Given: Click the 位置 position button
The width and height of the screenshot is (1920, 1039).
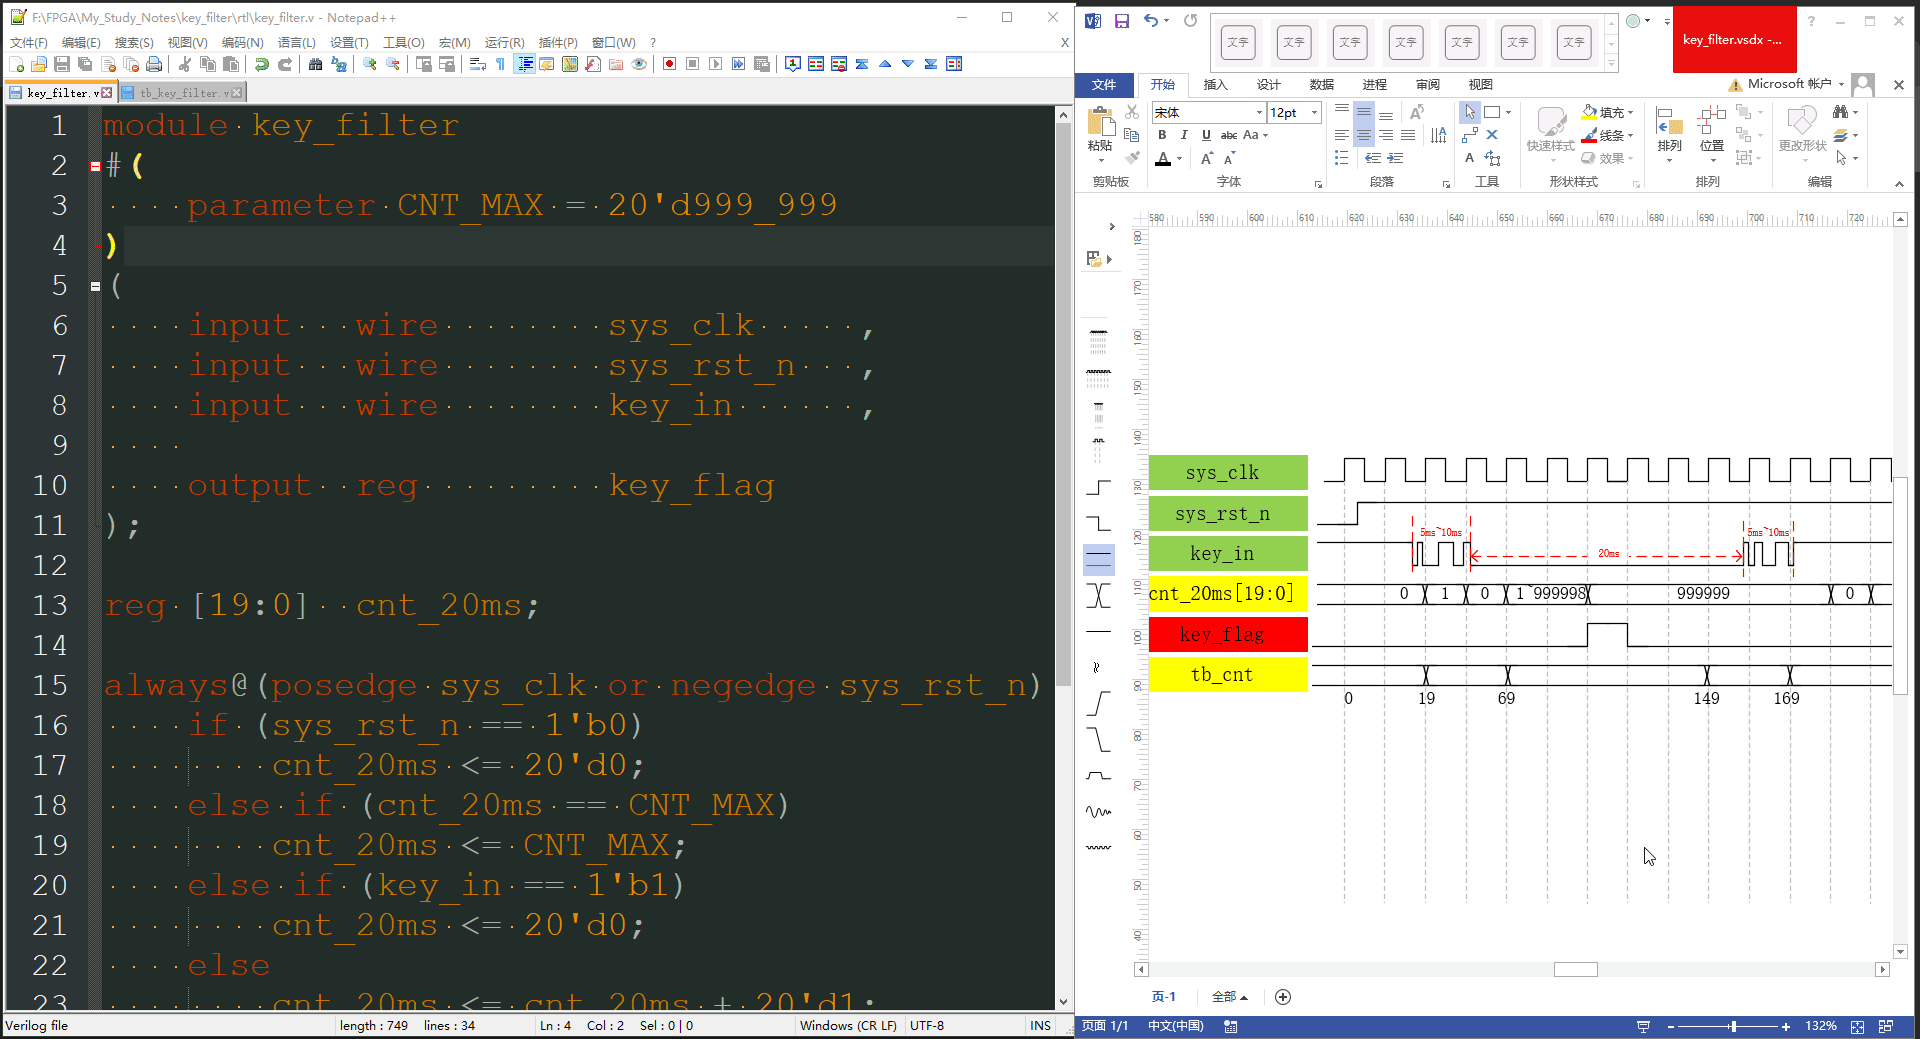Looking at the screenshot, I should tap(1712, 134).
